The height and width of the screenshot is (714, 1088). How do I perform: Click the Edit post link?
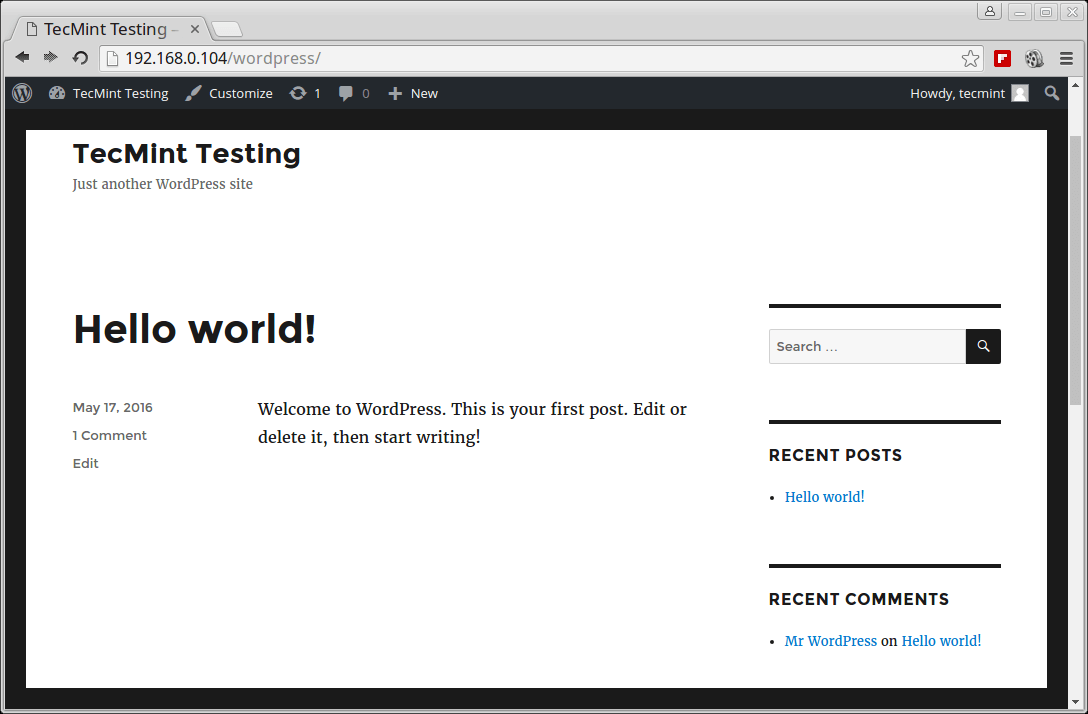pyautogui.click(x=85, y=463)
